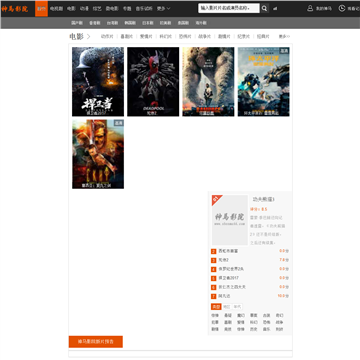Click the rank 7 badge in ranking list
This screenshot has height=360, width=360.
click(214, 296)
